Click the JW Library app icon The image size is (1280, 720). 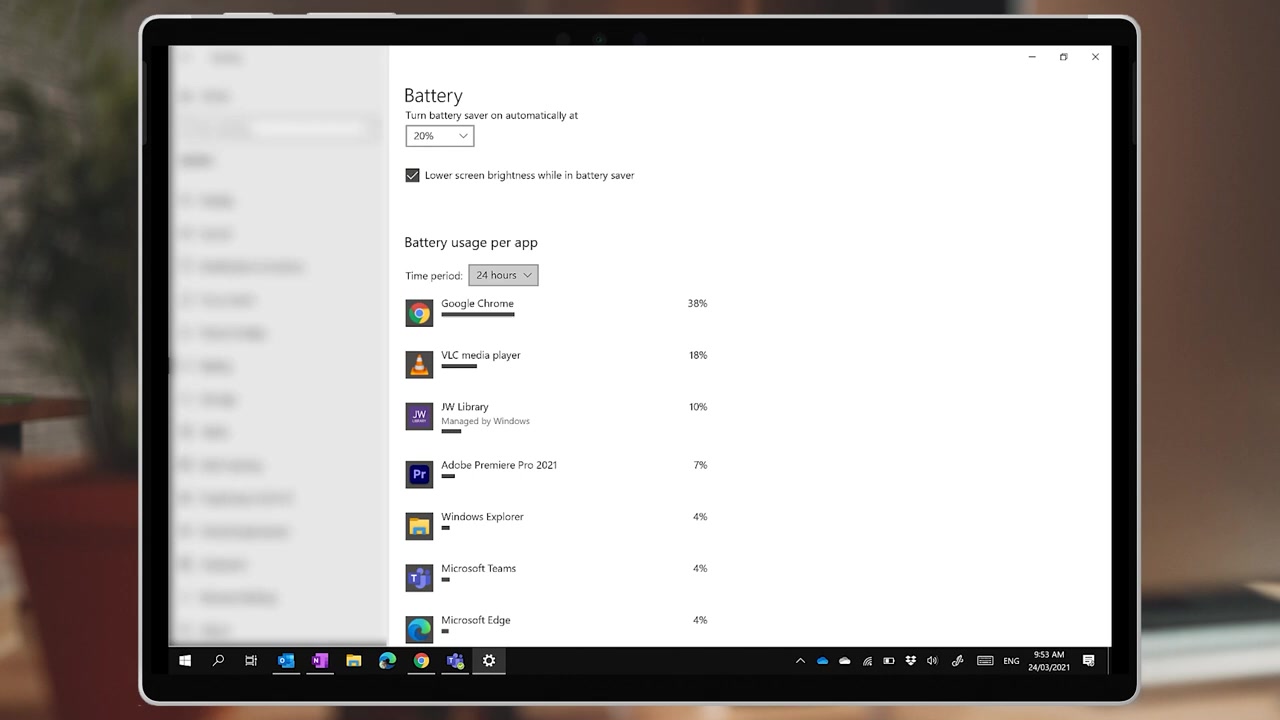click(x=419, y=416)
